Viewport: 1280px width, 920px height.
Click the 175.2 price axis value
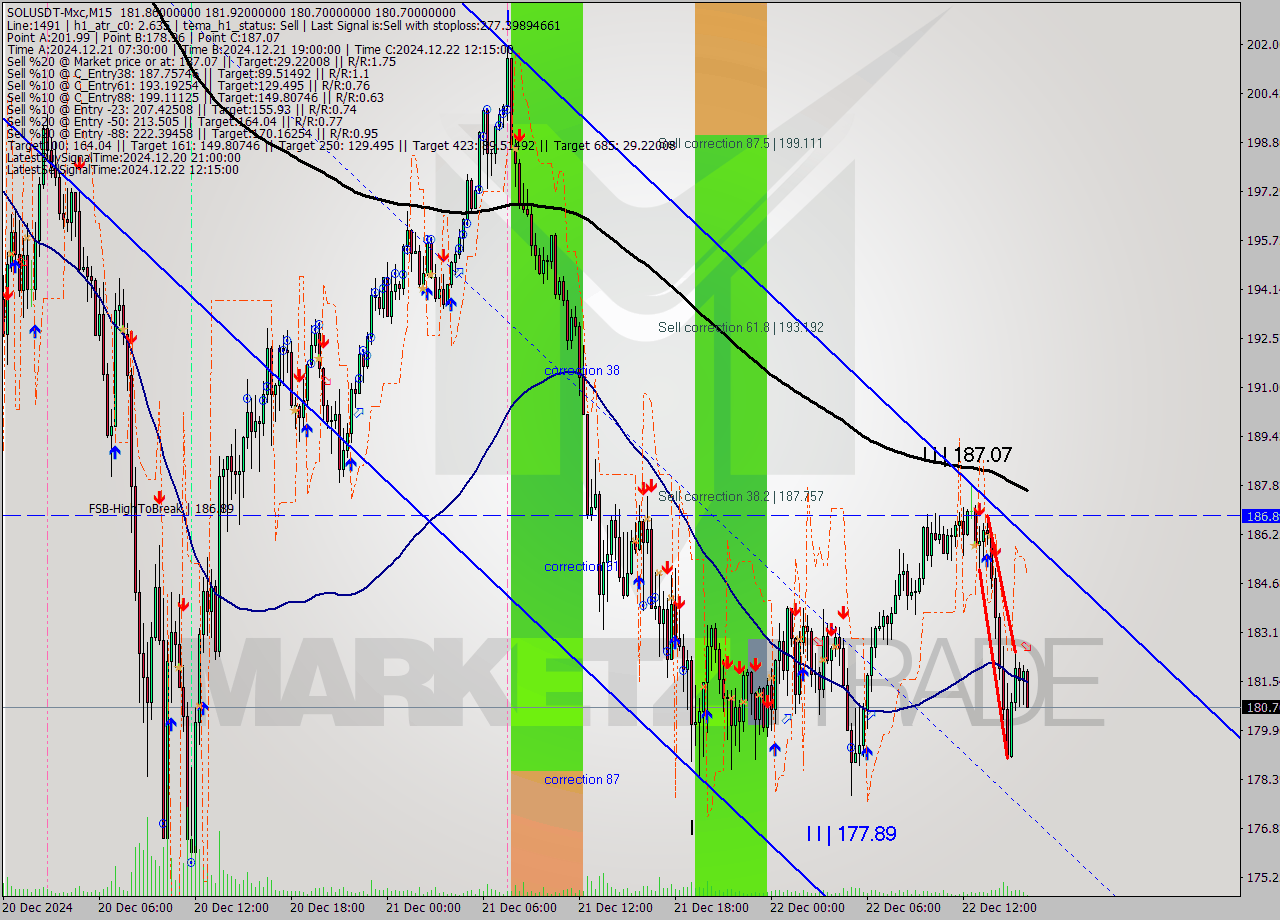tap(1263, 877)
